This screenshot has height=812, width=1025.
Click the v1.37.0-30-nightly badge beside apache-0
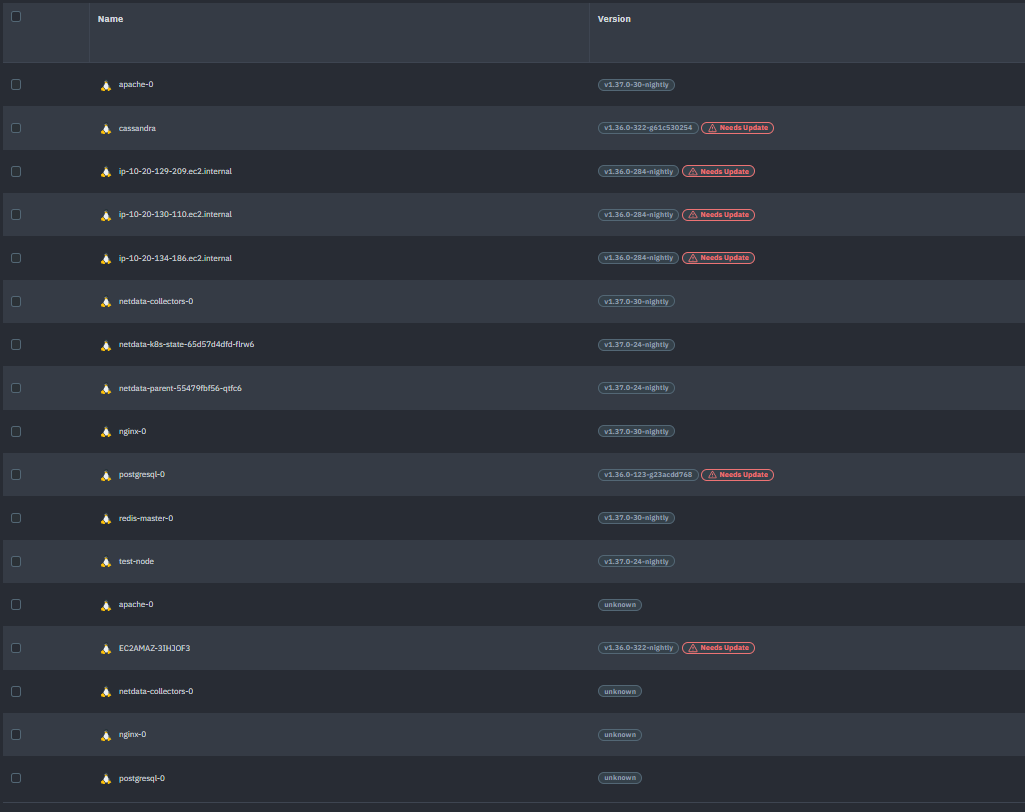point(637,85)
